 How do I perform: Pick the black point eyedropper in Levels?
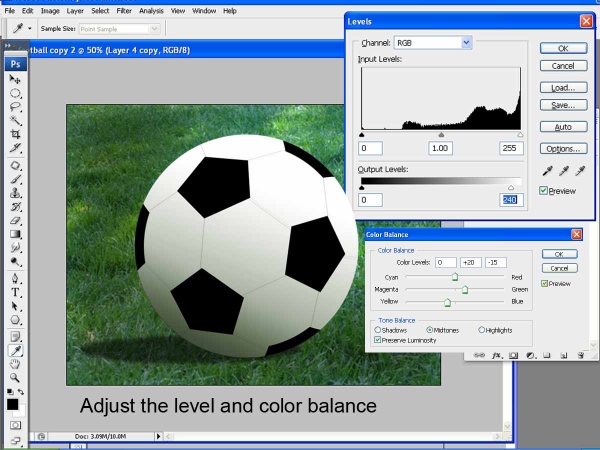(548, 171)
